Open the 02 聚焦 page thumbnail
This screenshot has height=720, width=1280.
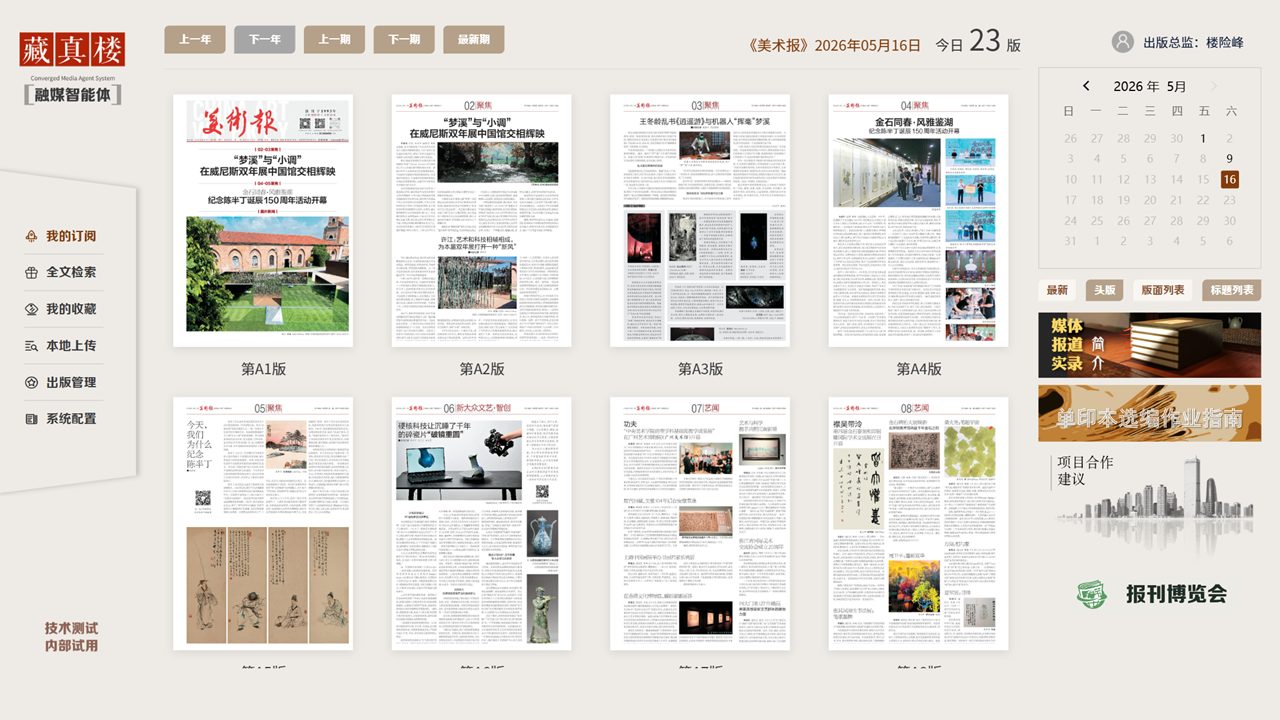pos(481,221)
